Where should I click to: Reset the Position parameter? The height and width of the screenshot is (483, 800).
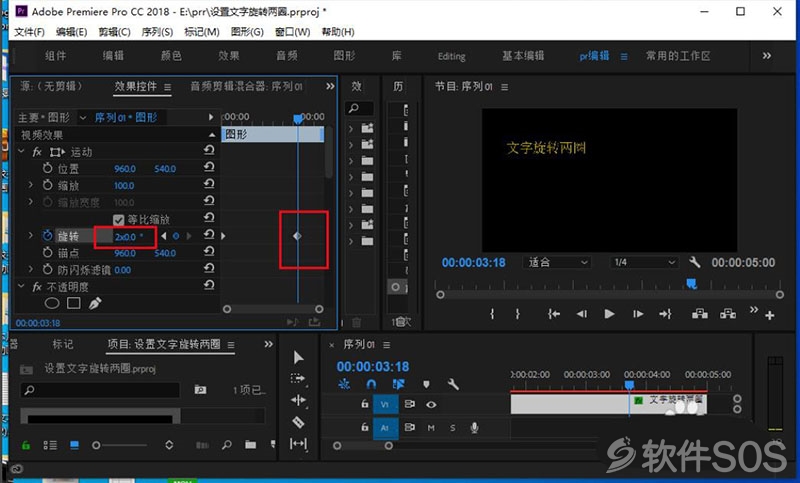coord(209,167)
